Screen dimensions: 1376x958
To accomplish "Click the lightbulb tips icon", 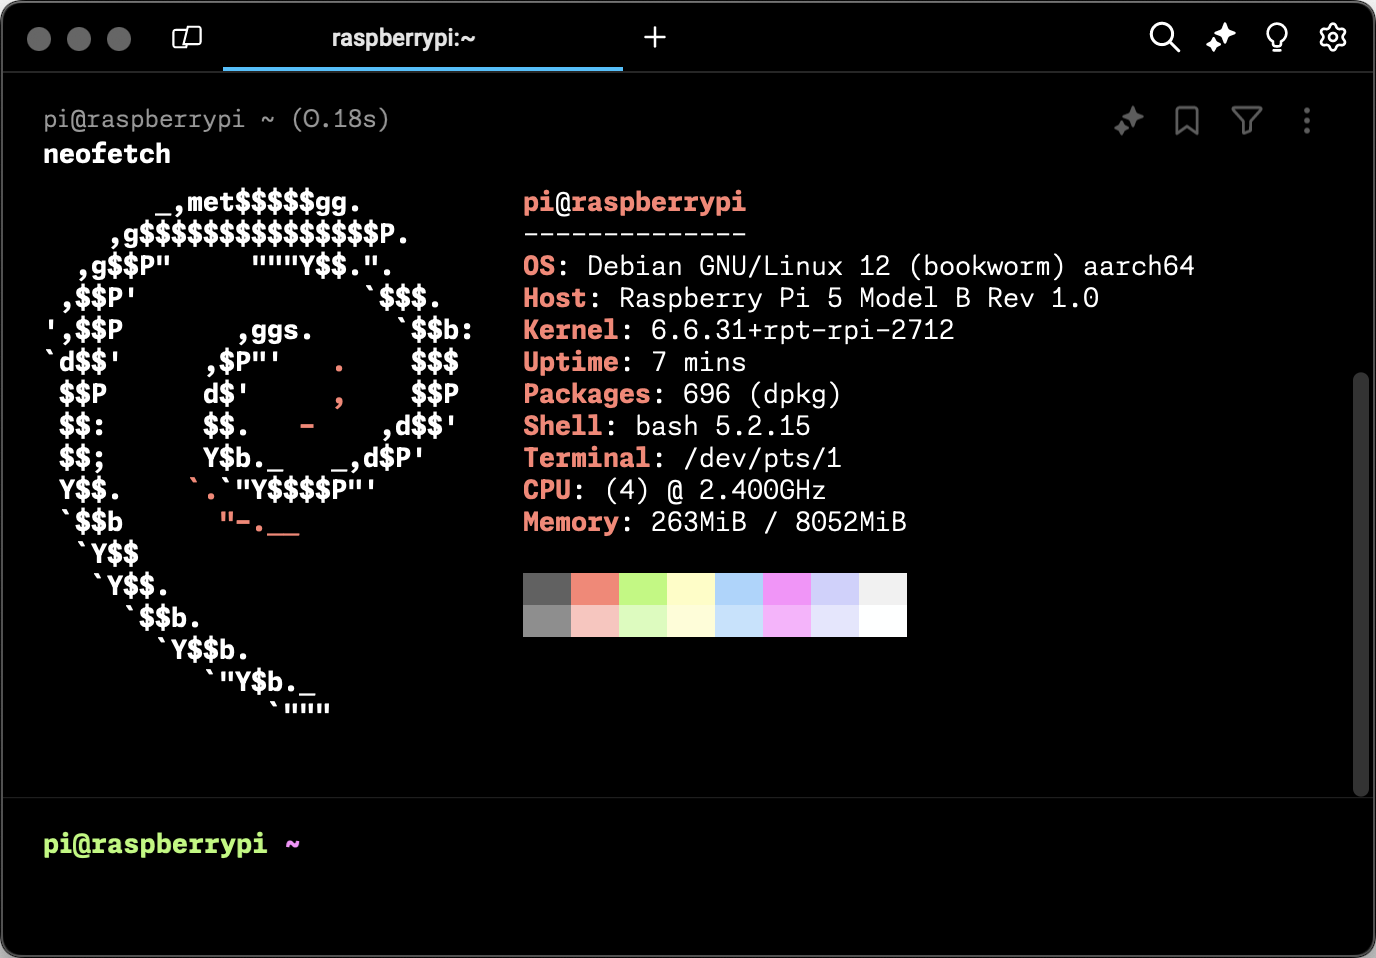I will pos(1277,38).
